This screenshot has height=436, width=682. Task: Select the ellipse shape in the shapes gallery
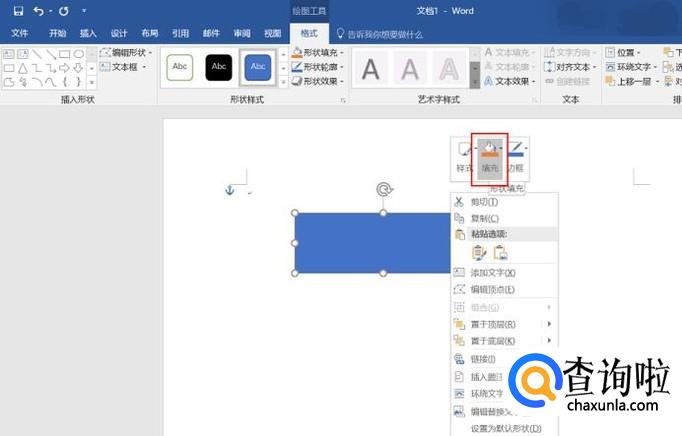[x=79, y=54]
